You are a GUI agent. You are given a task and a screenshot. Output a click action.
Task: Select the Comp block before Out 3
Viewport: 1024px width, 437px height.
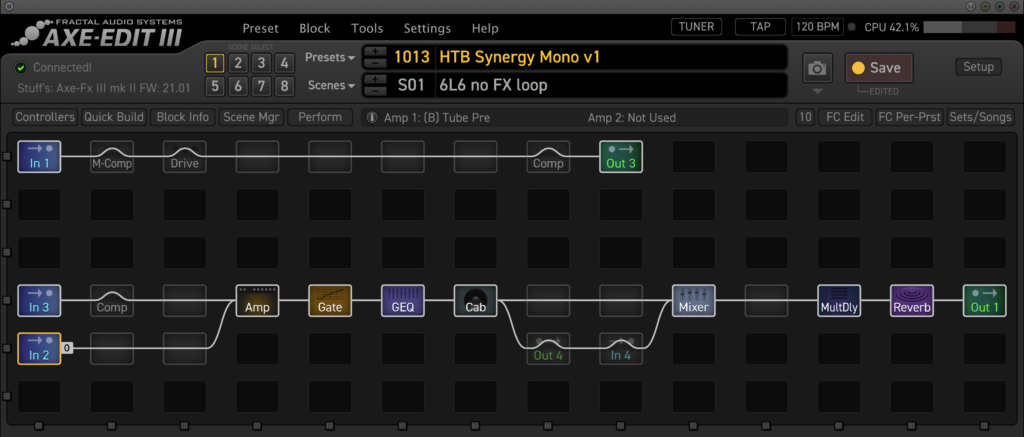[549, 157]
